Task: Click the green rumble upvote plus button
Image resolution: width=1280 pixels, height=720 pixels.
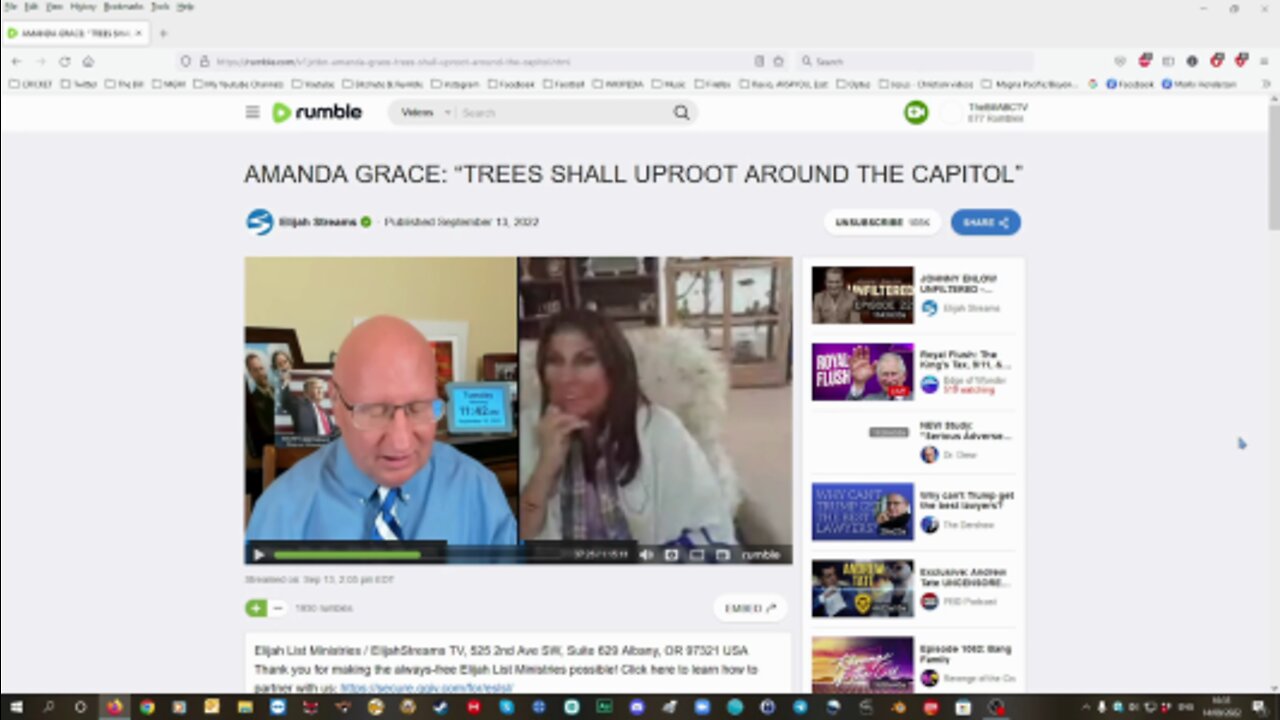Action: point(256,608)
